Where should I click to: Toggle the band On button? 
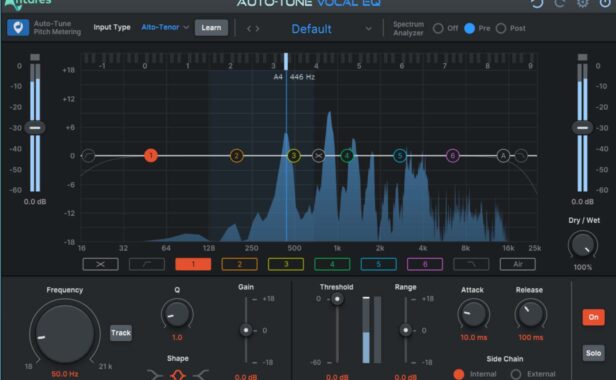tap(593, 317)
